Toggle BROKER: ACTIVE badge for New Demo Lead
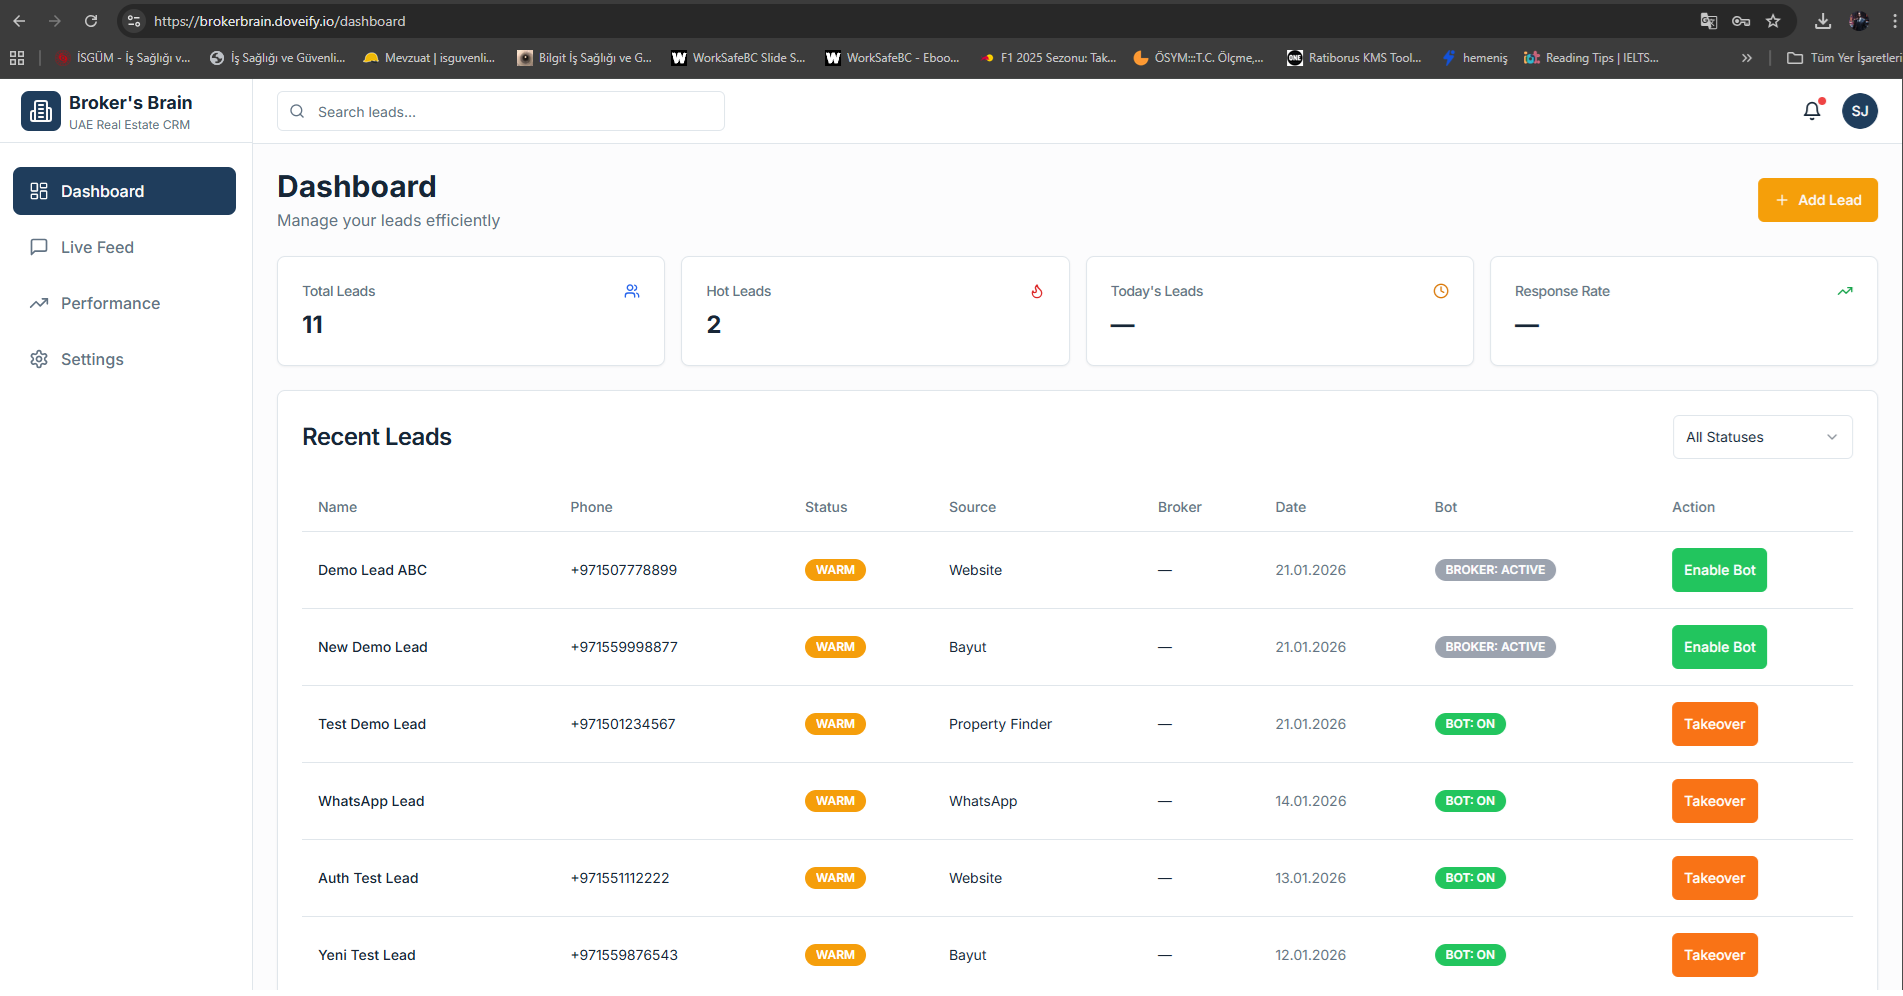The width and height of the screenshot is (1903, 996). coord(1495,647)
